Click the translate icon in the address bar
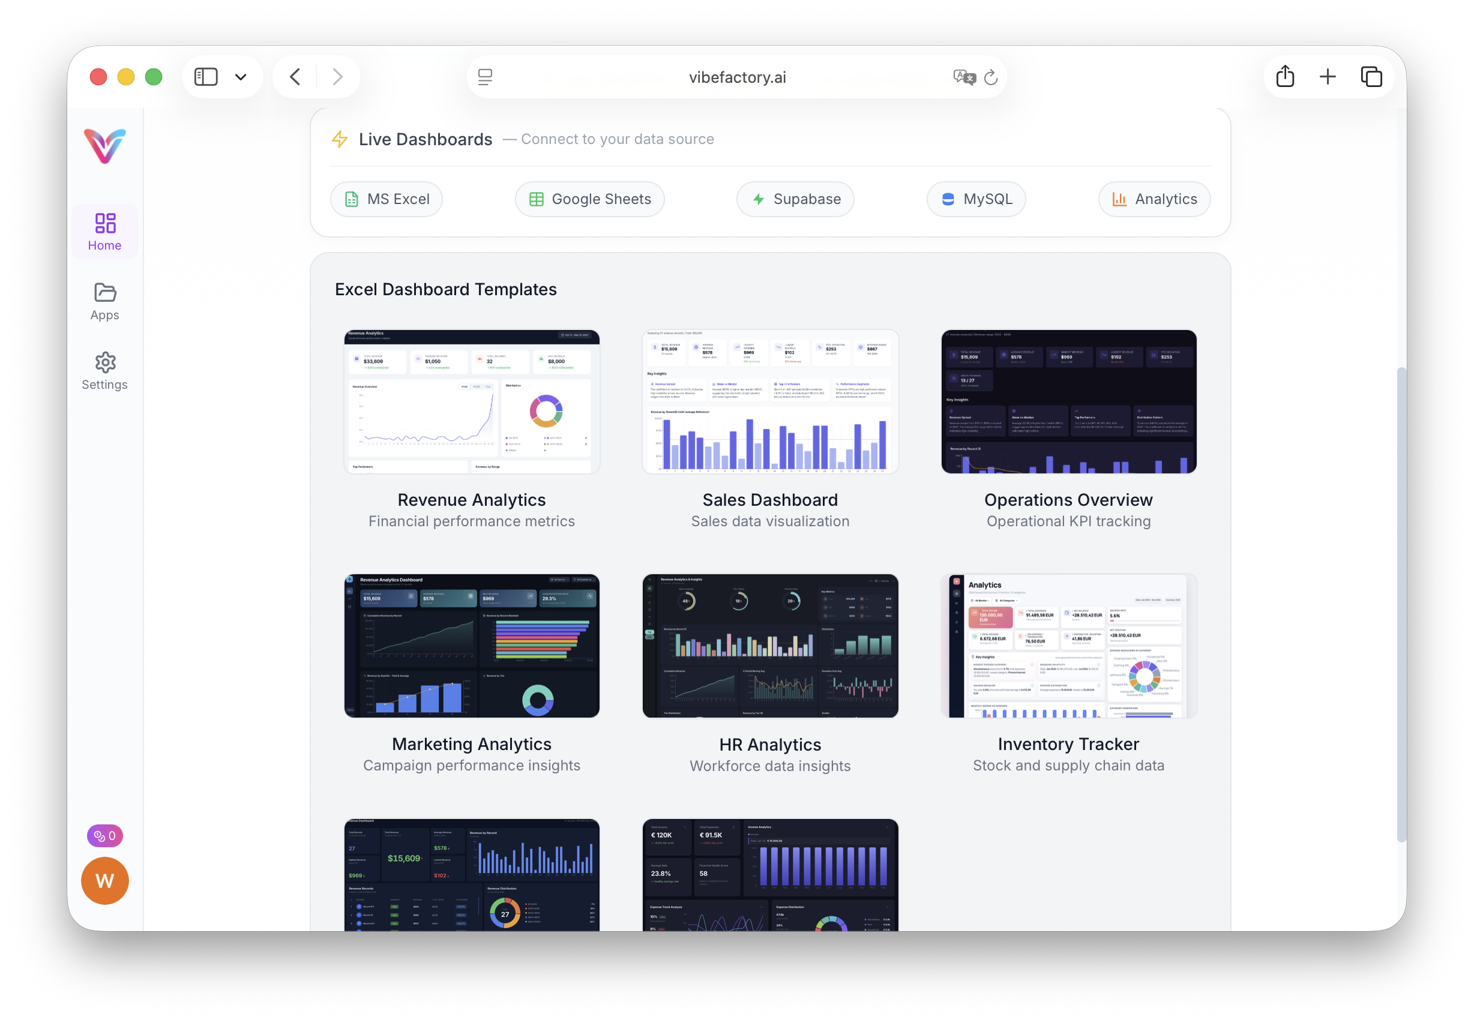Viewport: 1474px width, 1020px height. coord(963,76)
